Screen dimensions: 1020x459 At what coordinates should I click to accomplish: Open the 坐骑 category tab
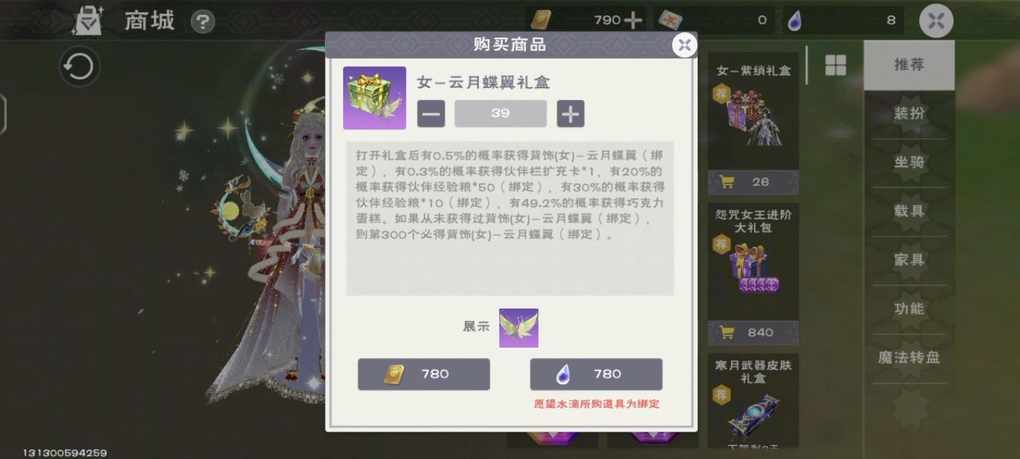click(909, 163)
